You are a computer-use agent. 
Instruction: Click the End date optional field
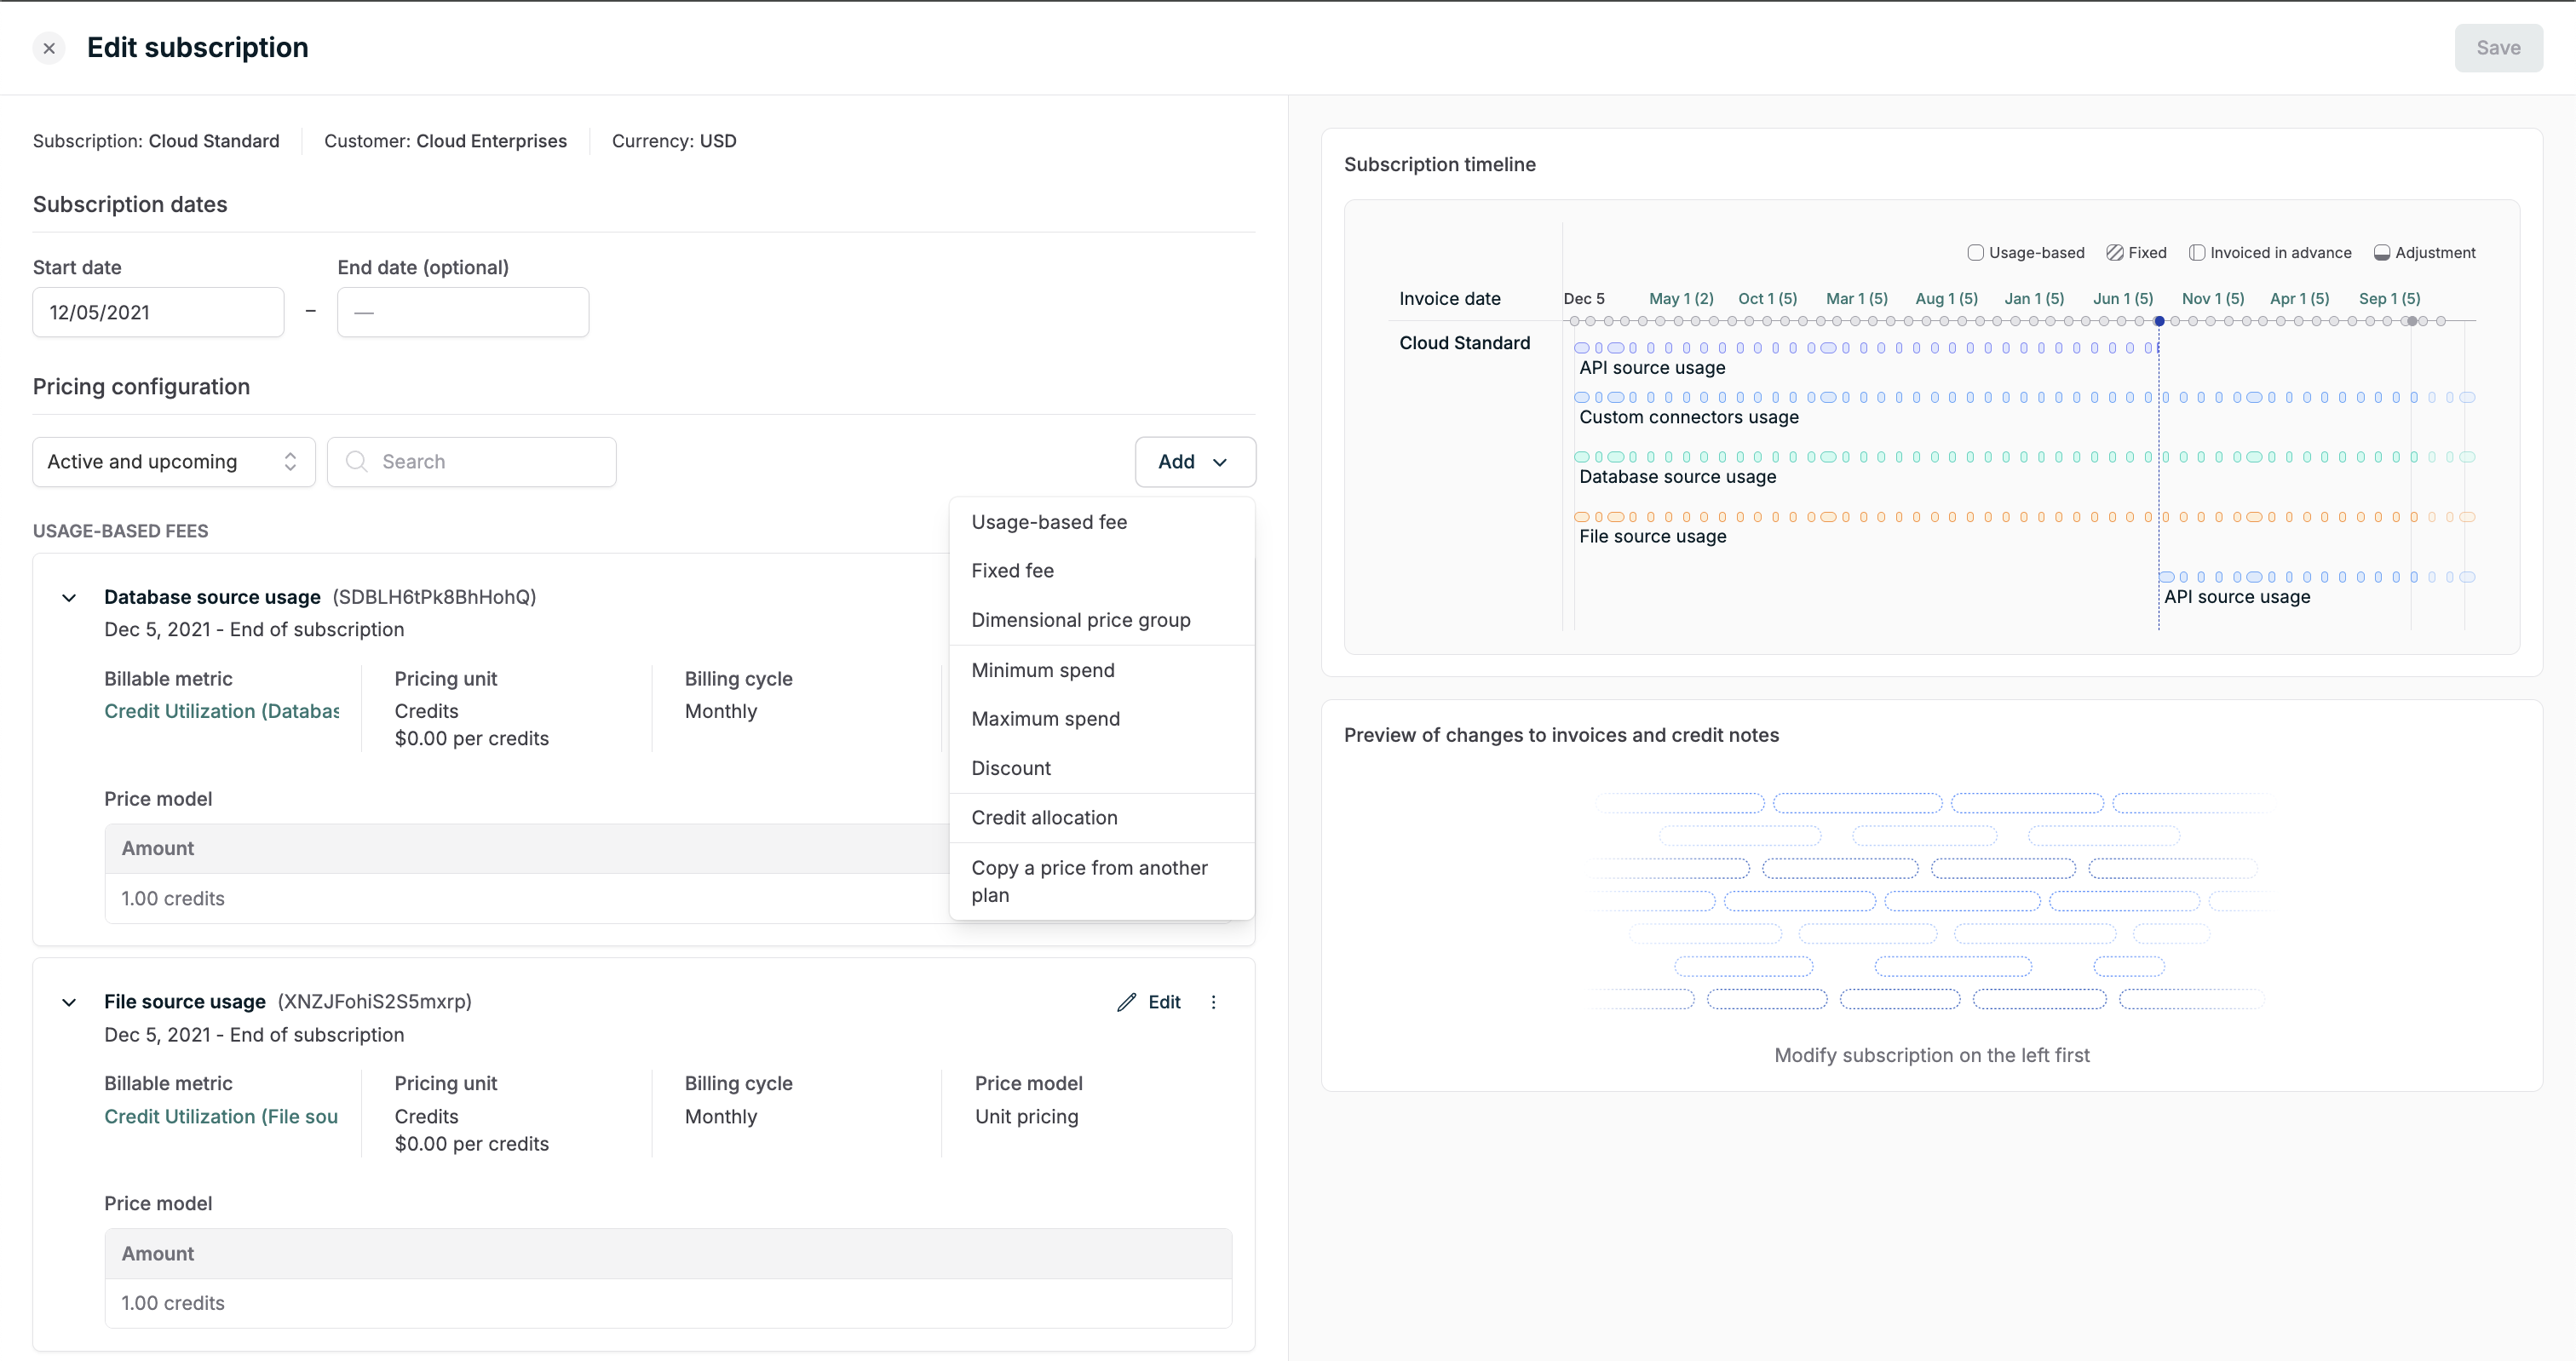click(463, 312)
